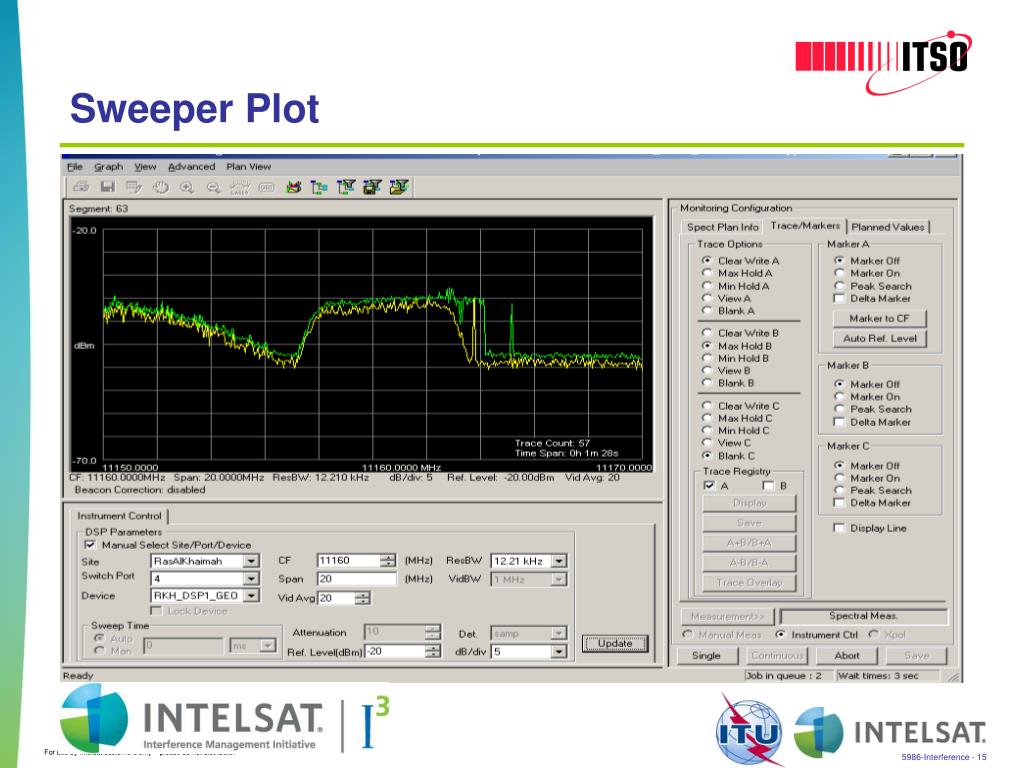Click the print toolbar icon

(81, 187)
